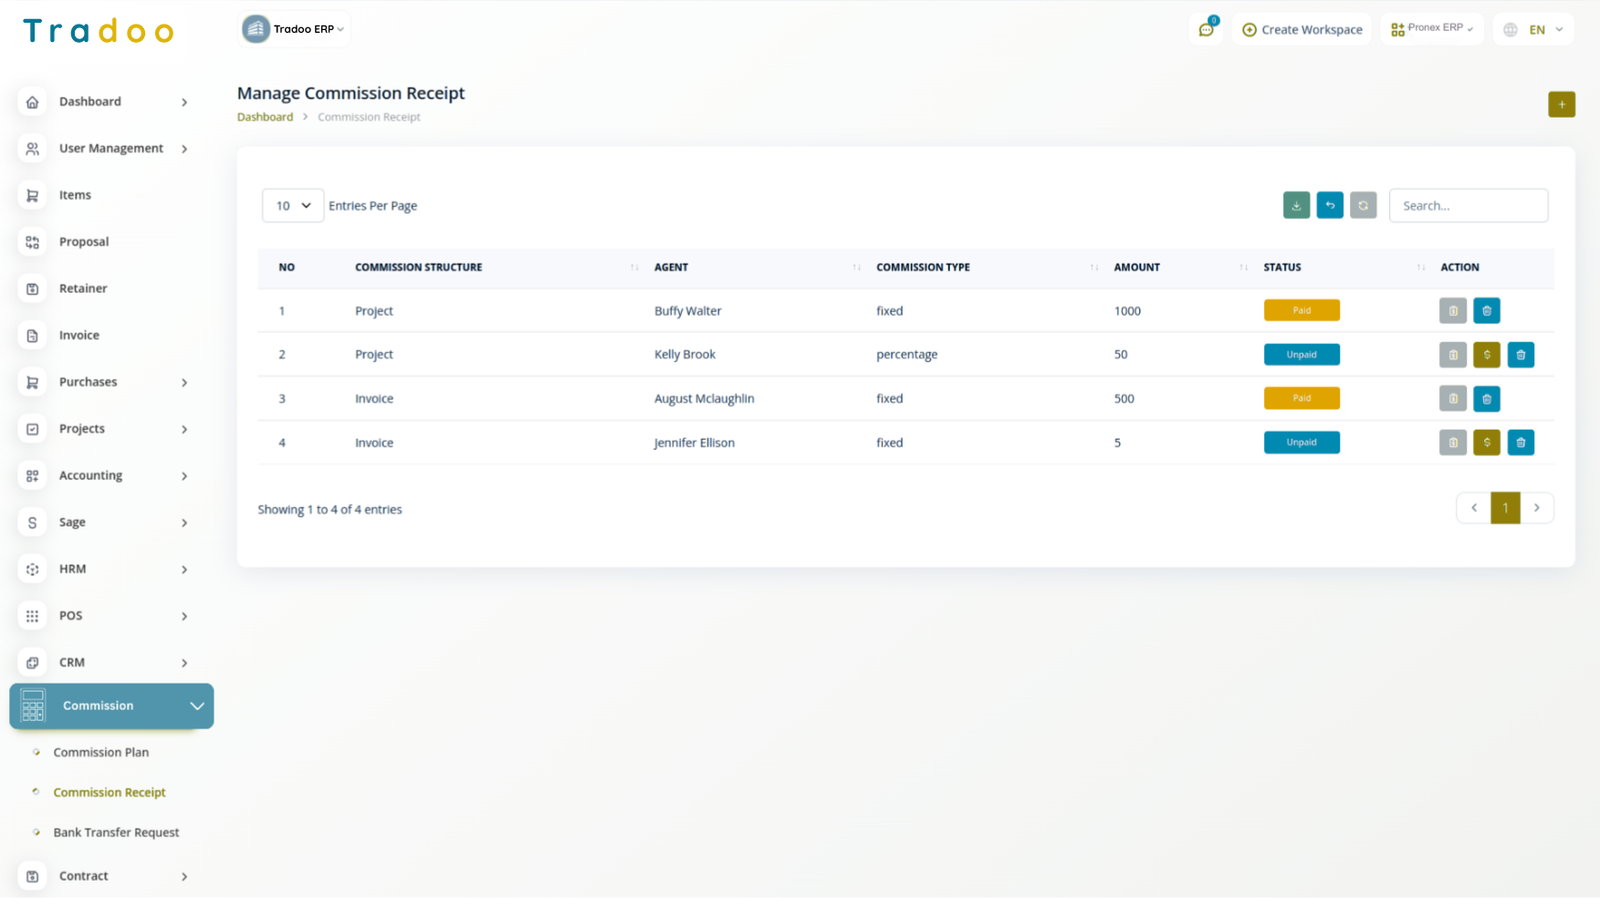
Task: Delete Buffy Walter's commission receipt
Action: (x=1487, y=311)
